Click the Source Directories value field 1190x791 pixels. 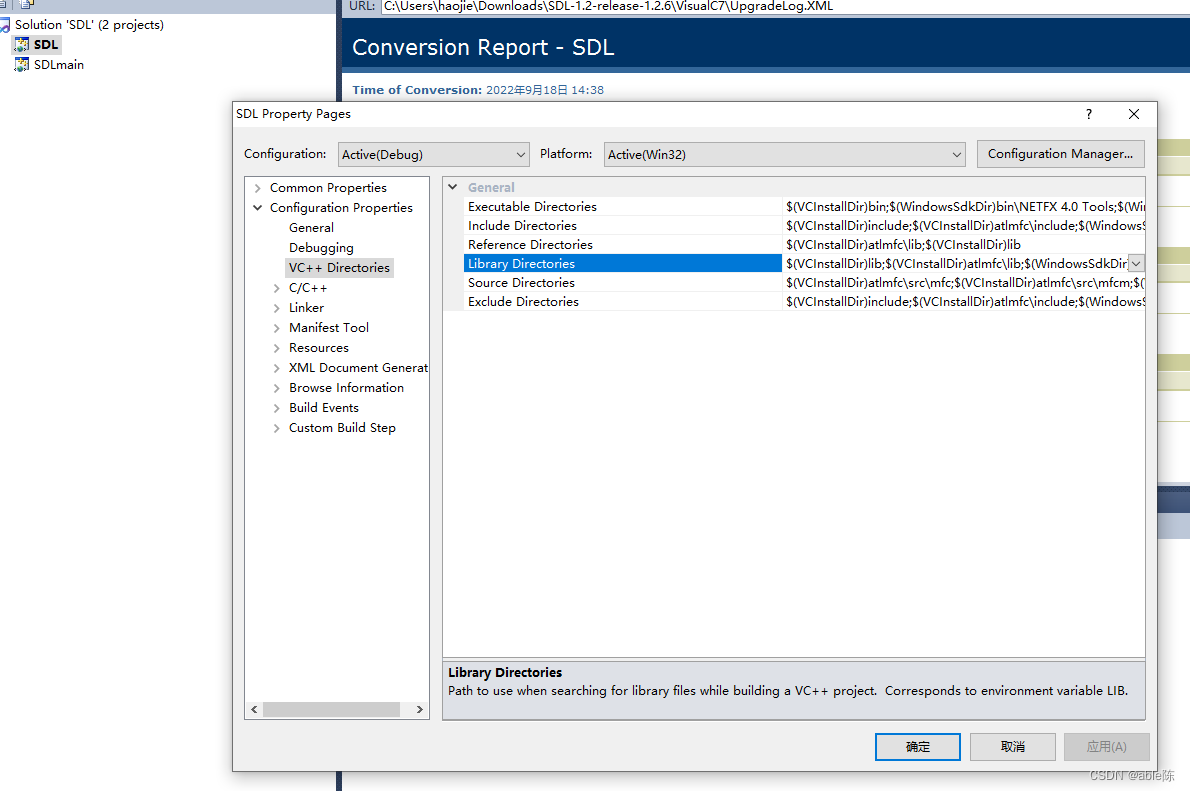pos(964,282)
